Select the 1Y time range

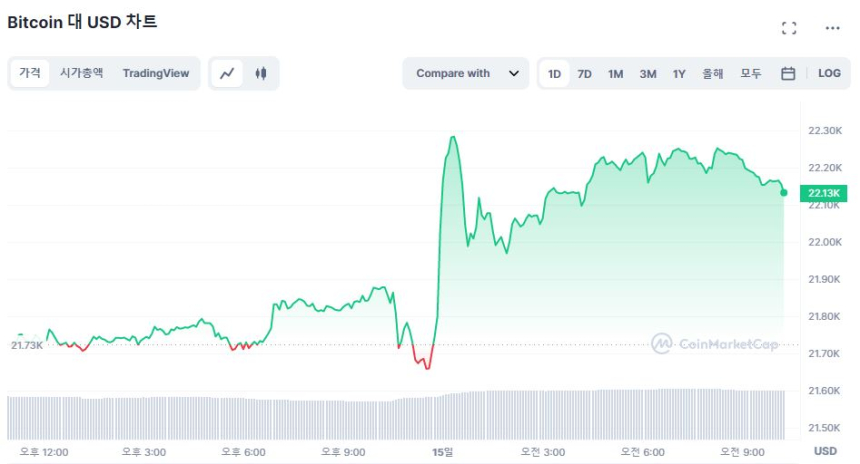[679, 73]
